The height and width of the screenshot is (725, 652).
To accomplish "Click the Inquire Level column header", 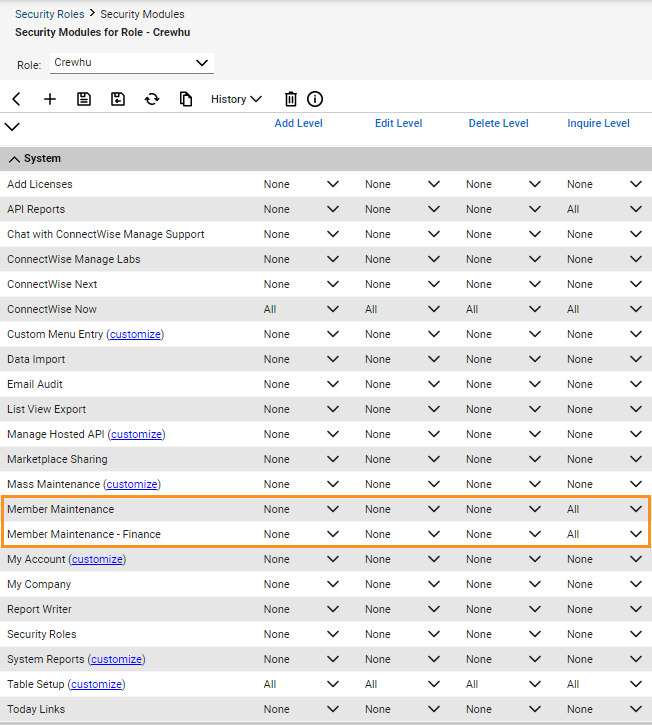I will tap(598, 123).
